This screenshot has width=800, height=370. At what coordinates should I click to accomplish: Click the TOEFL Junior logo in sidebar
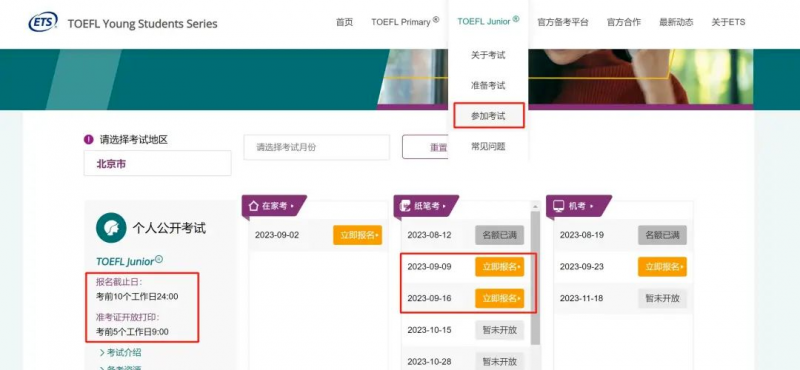click(130, 261)
